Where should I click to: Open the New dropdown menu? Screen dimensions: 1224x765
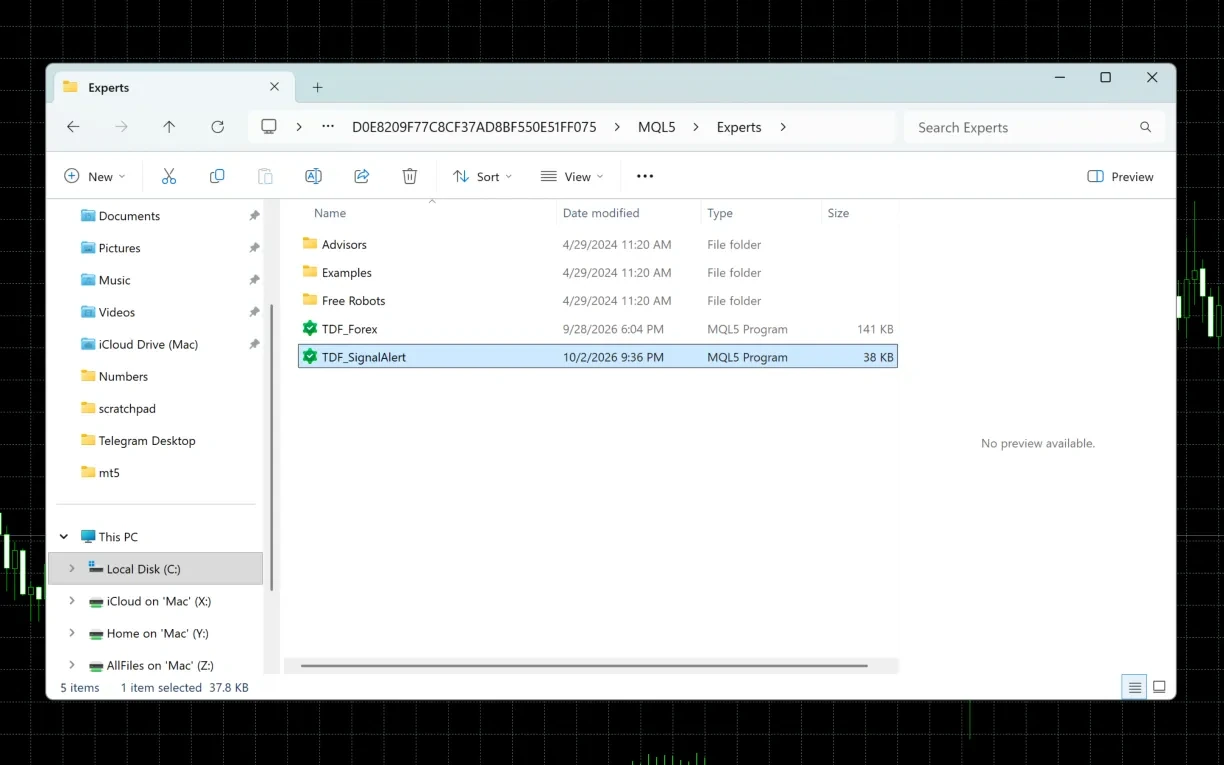(95, 176)
